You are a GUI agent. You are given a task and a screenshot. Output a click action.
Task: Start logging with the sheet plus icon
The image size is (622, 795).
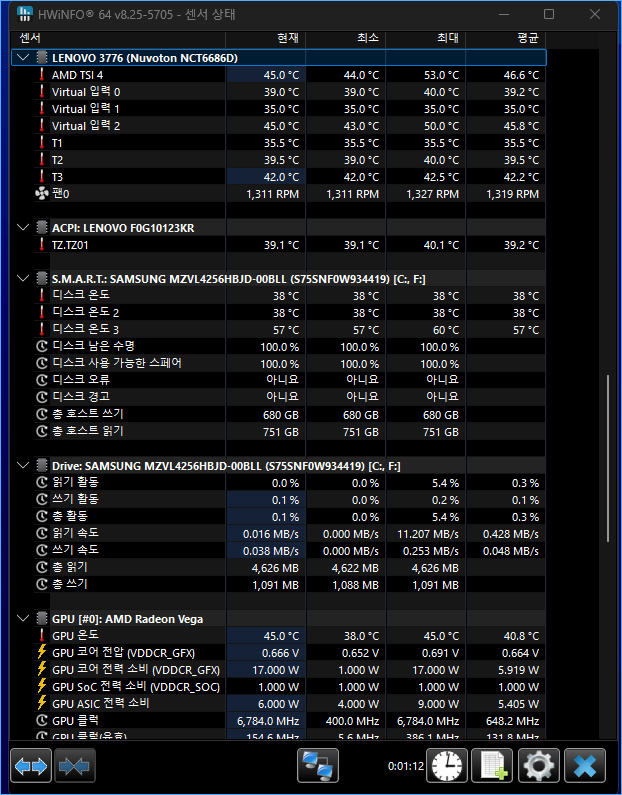[x=492, y=766]
